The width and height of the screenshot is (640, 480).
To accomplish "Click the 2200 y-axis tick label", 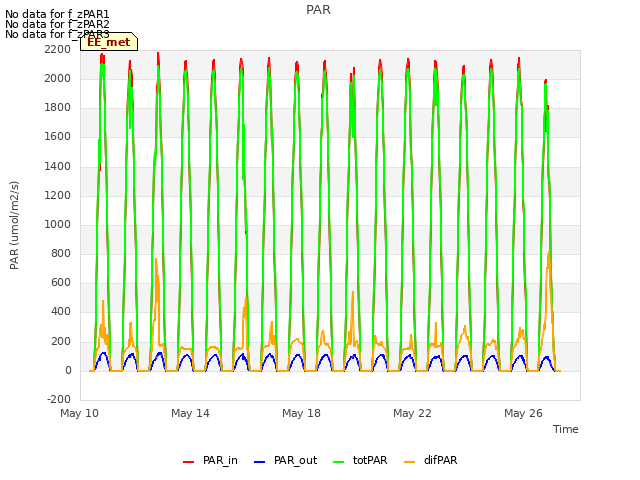I will pos(58,49).
